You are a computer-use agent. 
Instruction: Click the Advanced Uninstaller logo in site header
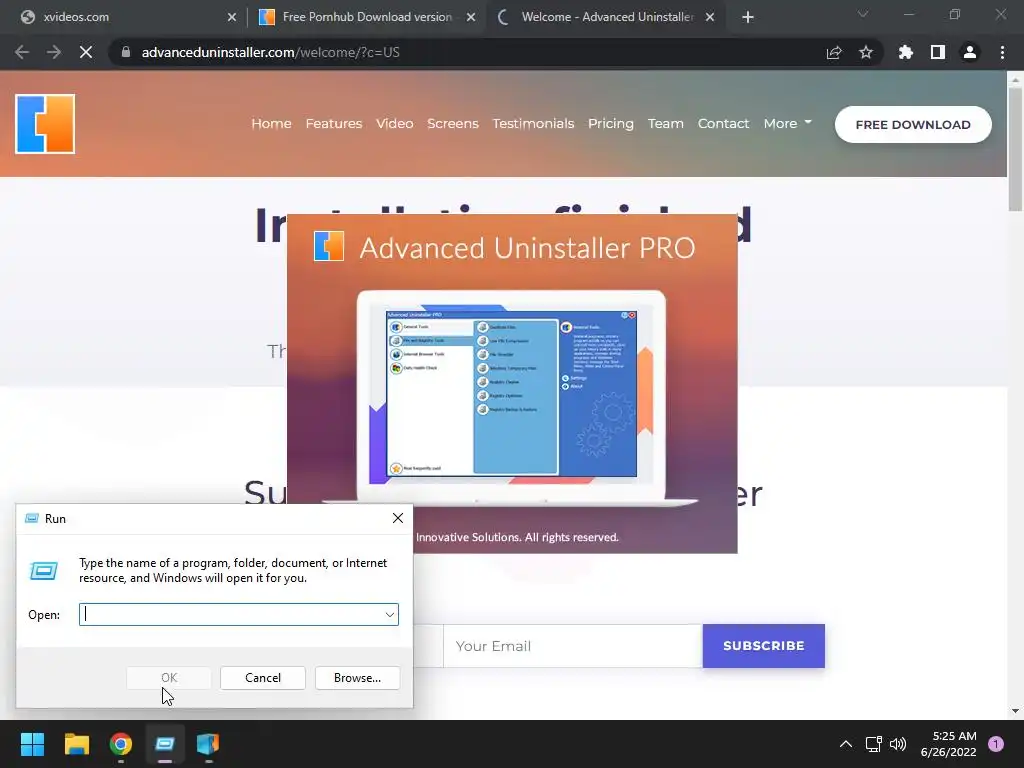pyautogui.click(x=45, y=124)
